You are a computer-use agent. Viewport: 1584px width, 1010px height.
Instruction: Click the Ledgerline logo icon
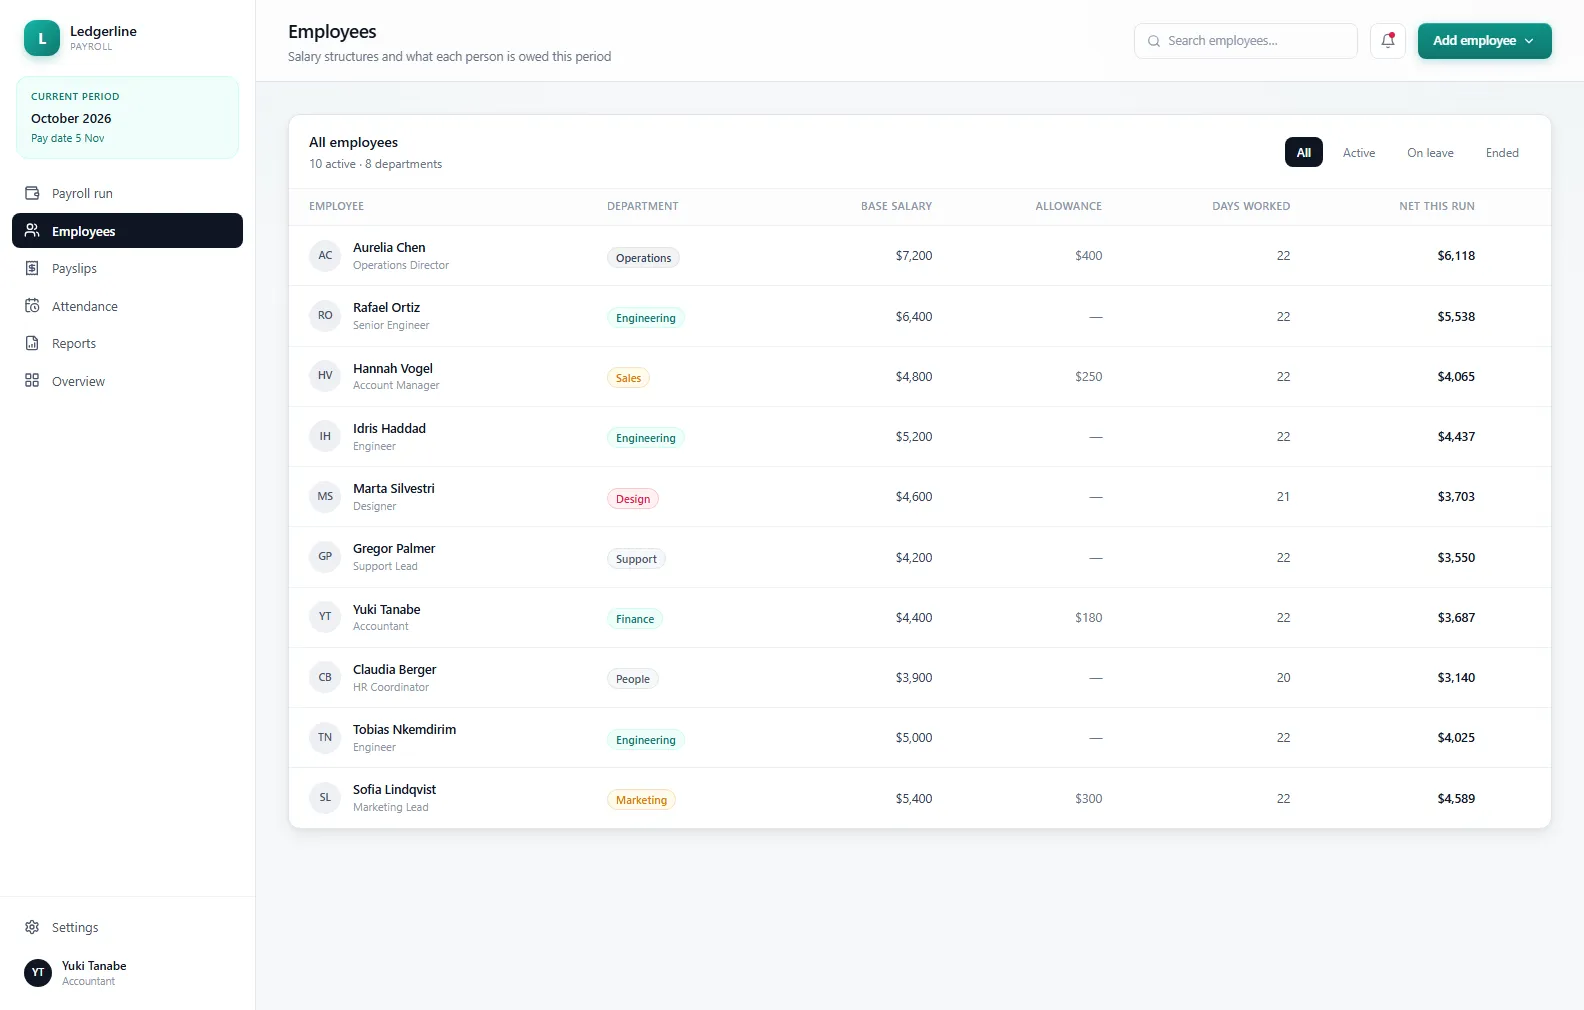coord(42,38)
